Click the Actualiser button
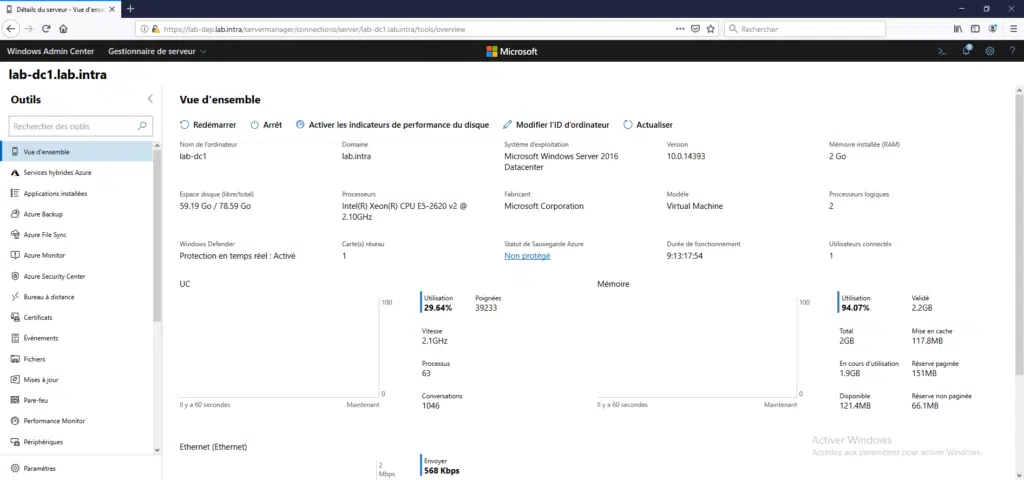Screen dimensions: 1024x480 tap(648, 125)
